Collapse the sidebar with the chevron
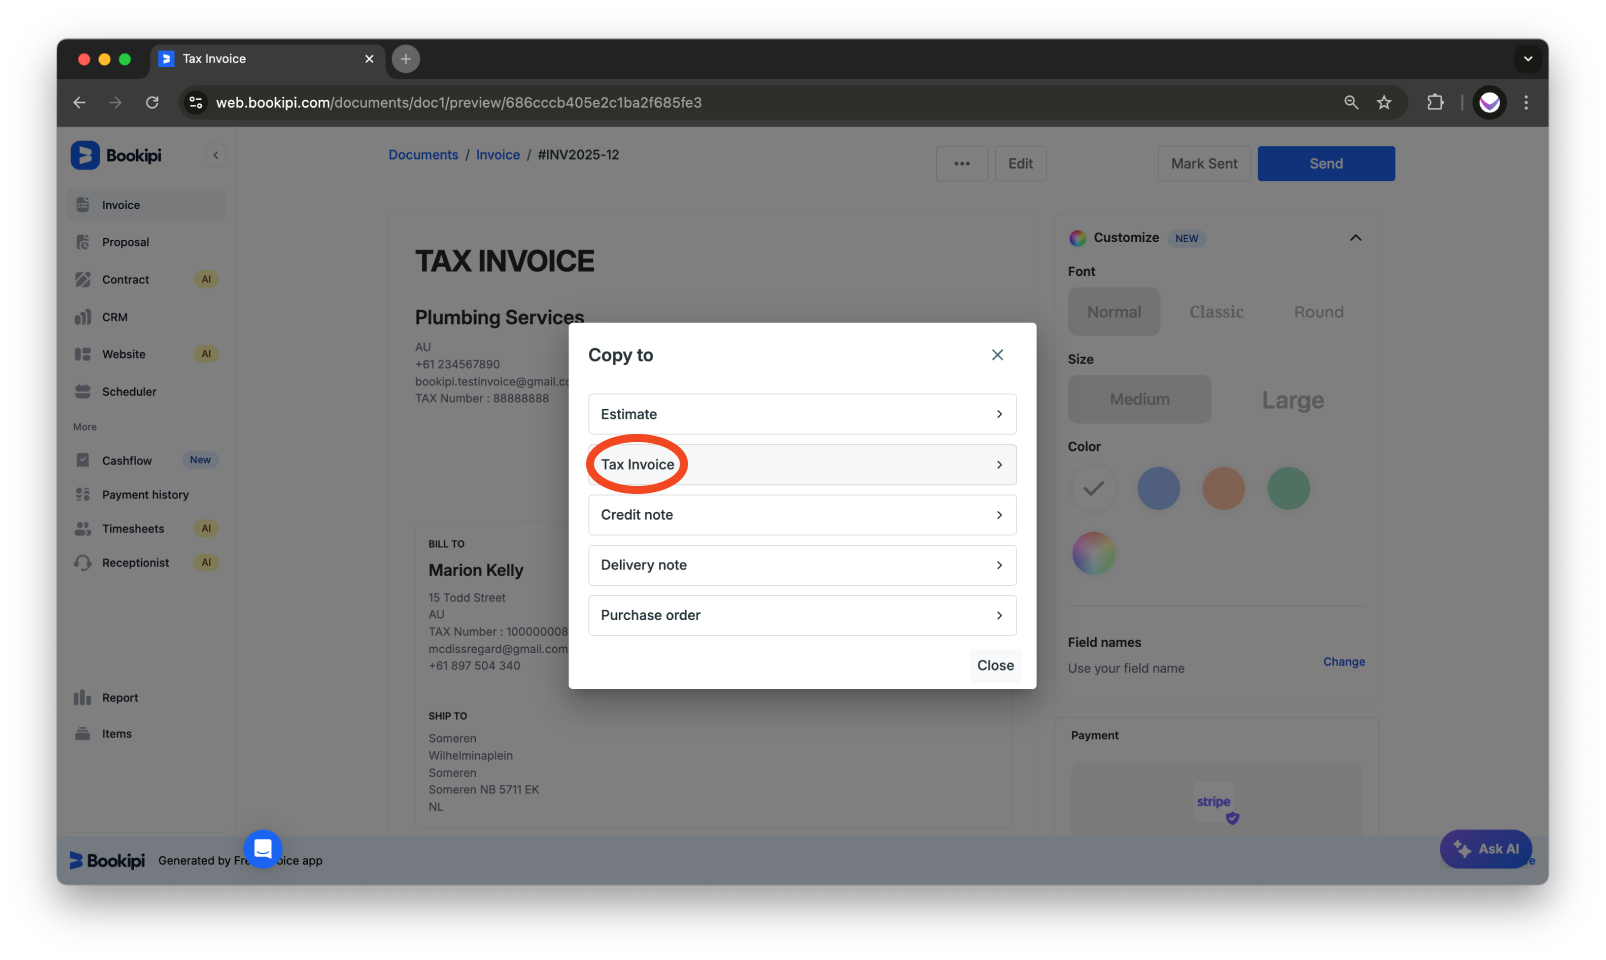Screen dimensions: 1606x960 [x=216, y=154]
